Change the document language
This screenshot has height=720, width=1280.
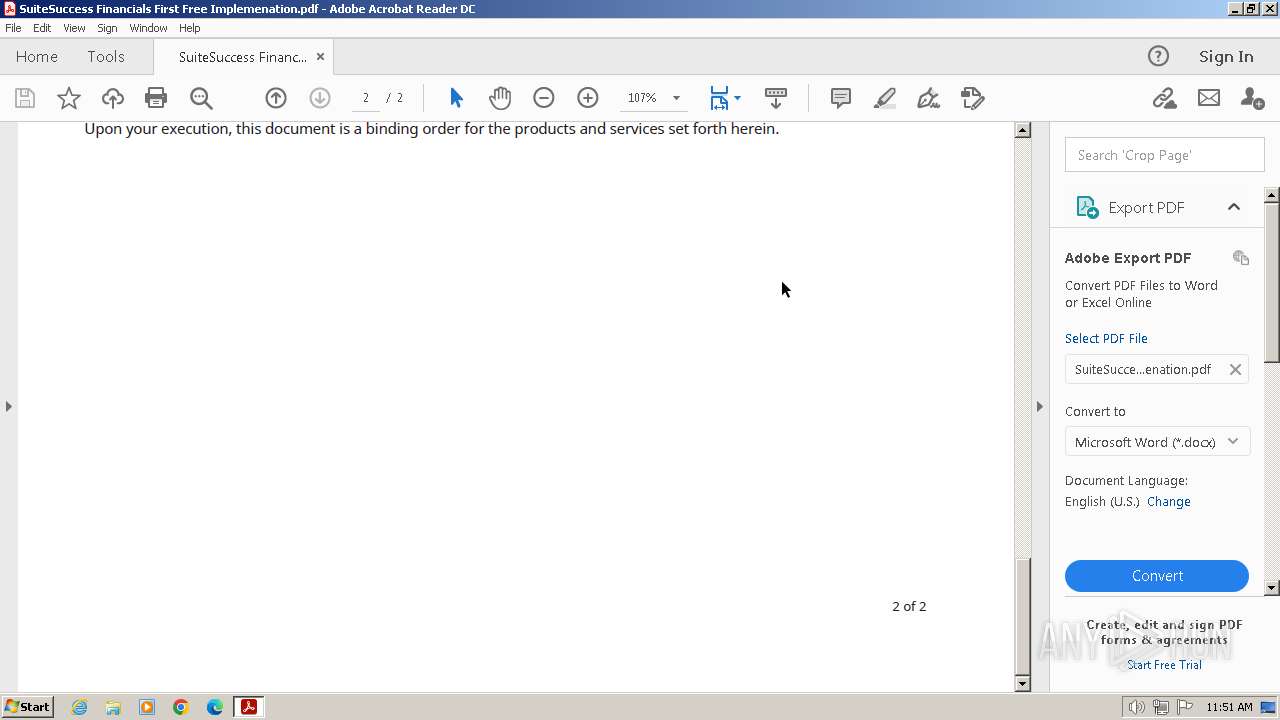(1169, 502)
